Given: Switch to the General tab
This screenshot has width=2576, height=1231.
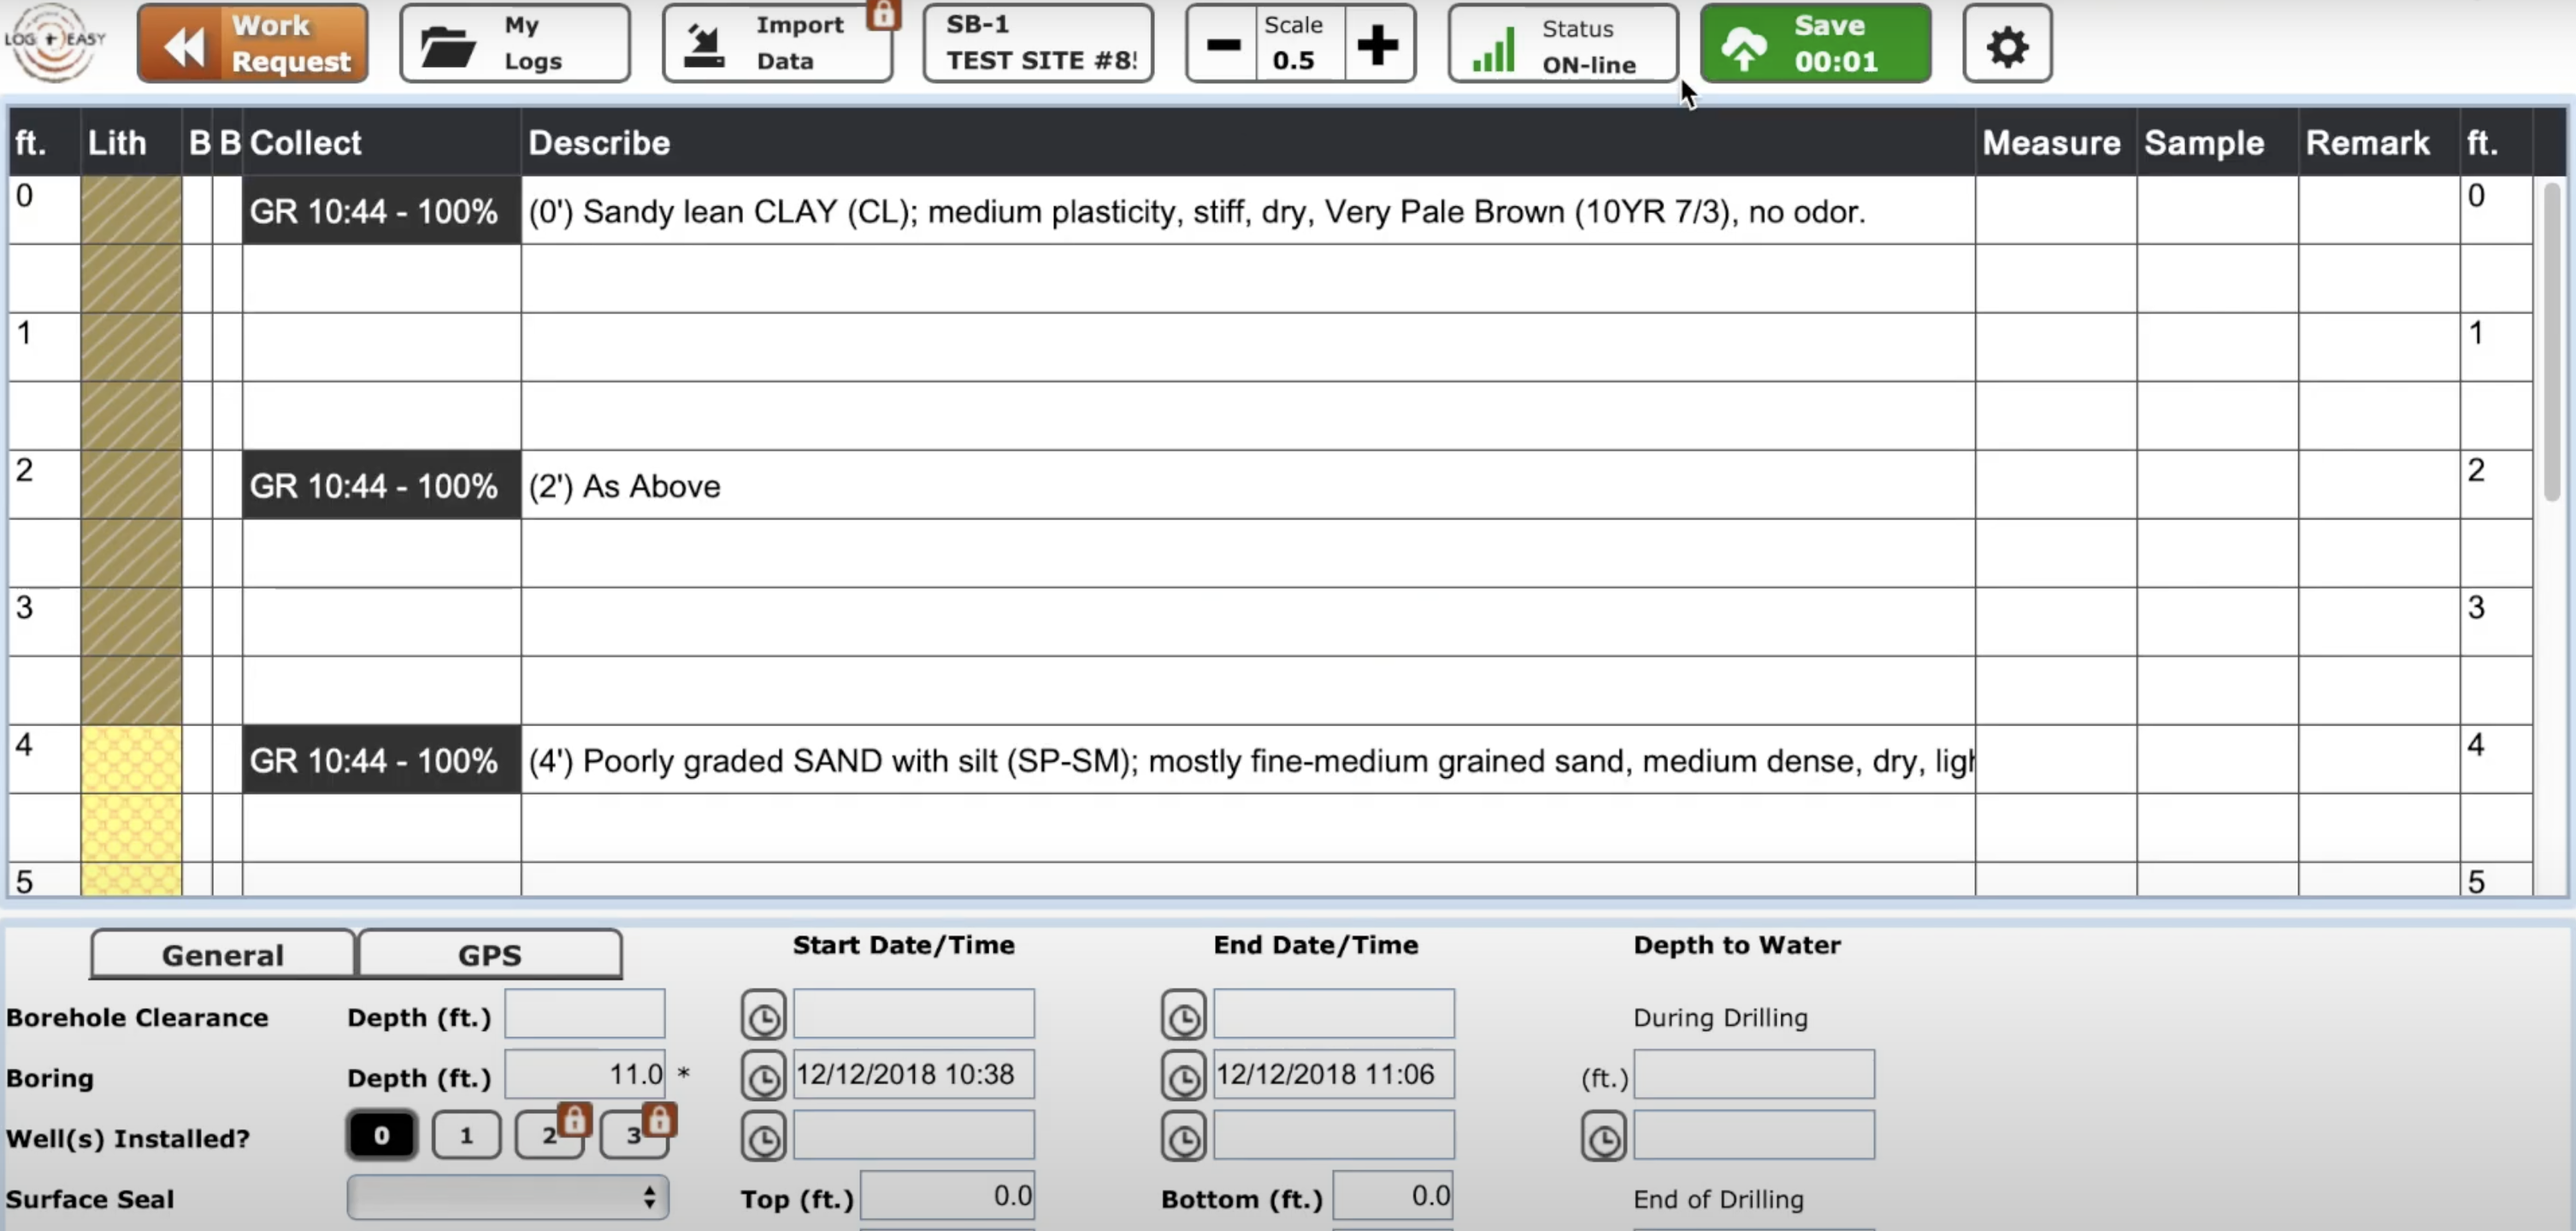Looking at the screenshot, I should (x=222, y=955).
